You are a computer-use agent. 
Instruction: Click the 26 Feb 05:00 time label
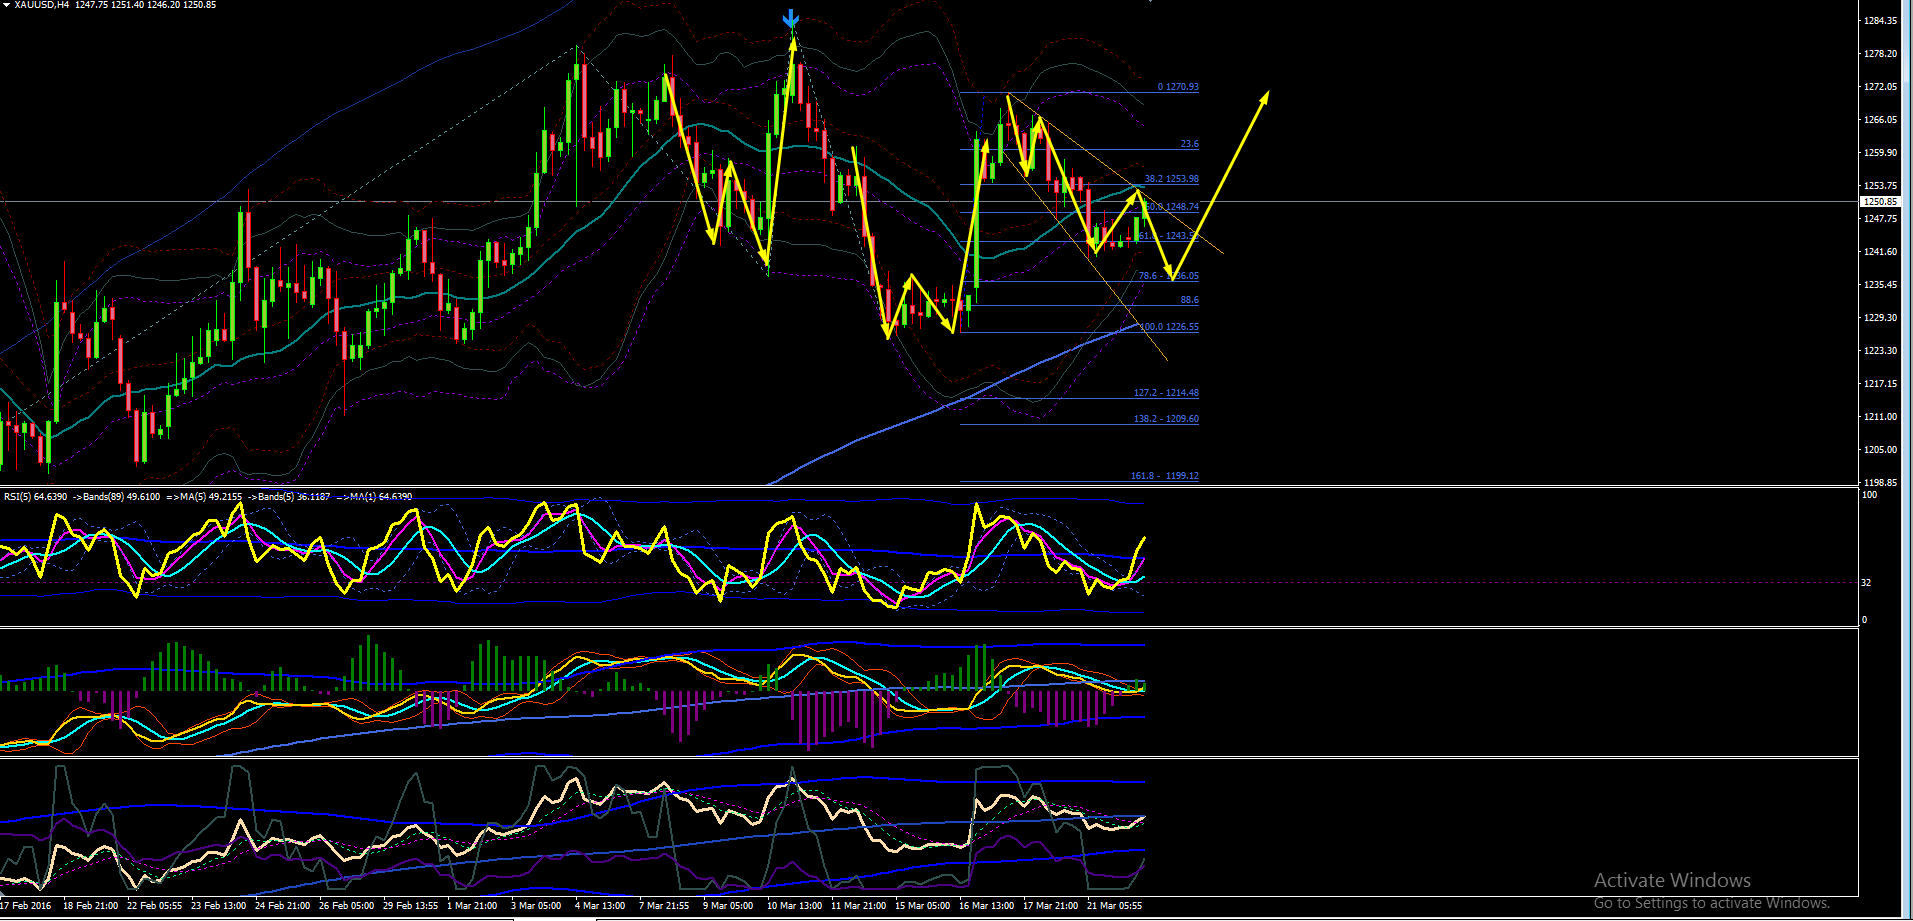(346, 906)
